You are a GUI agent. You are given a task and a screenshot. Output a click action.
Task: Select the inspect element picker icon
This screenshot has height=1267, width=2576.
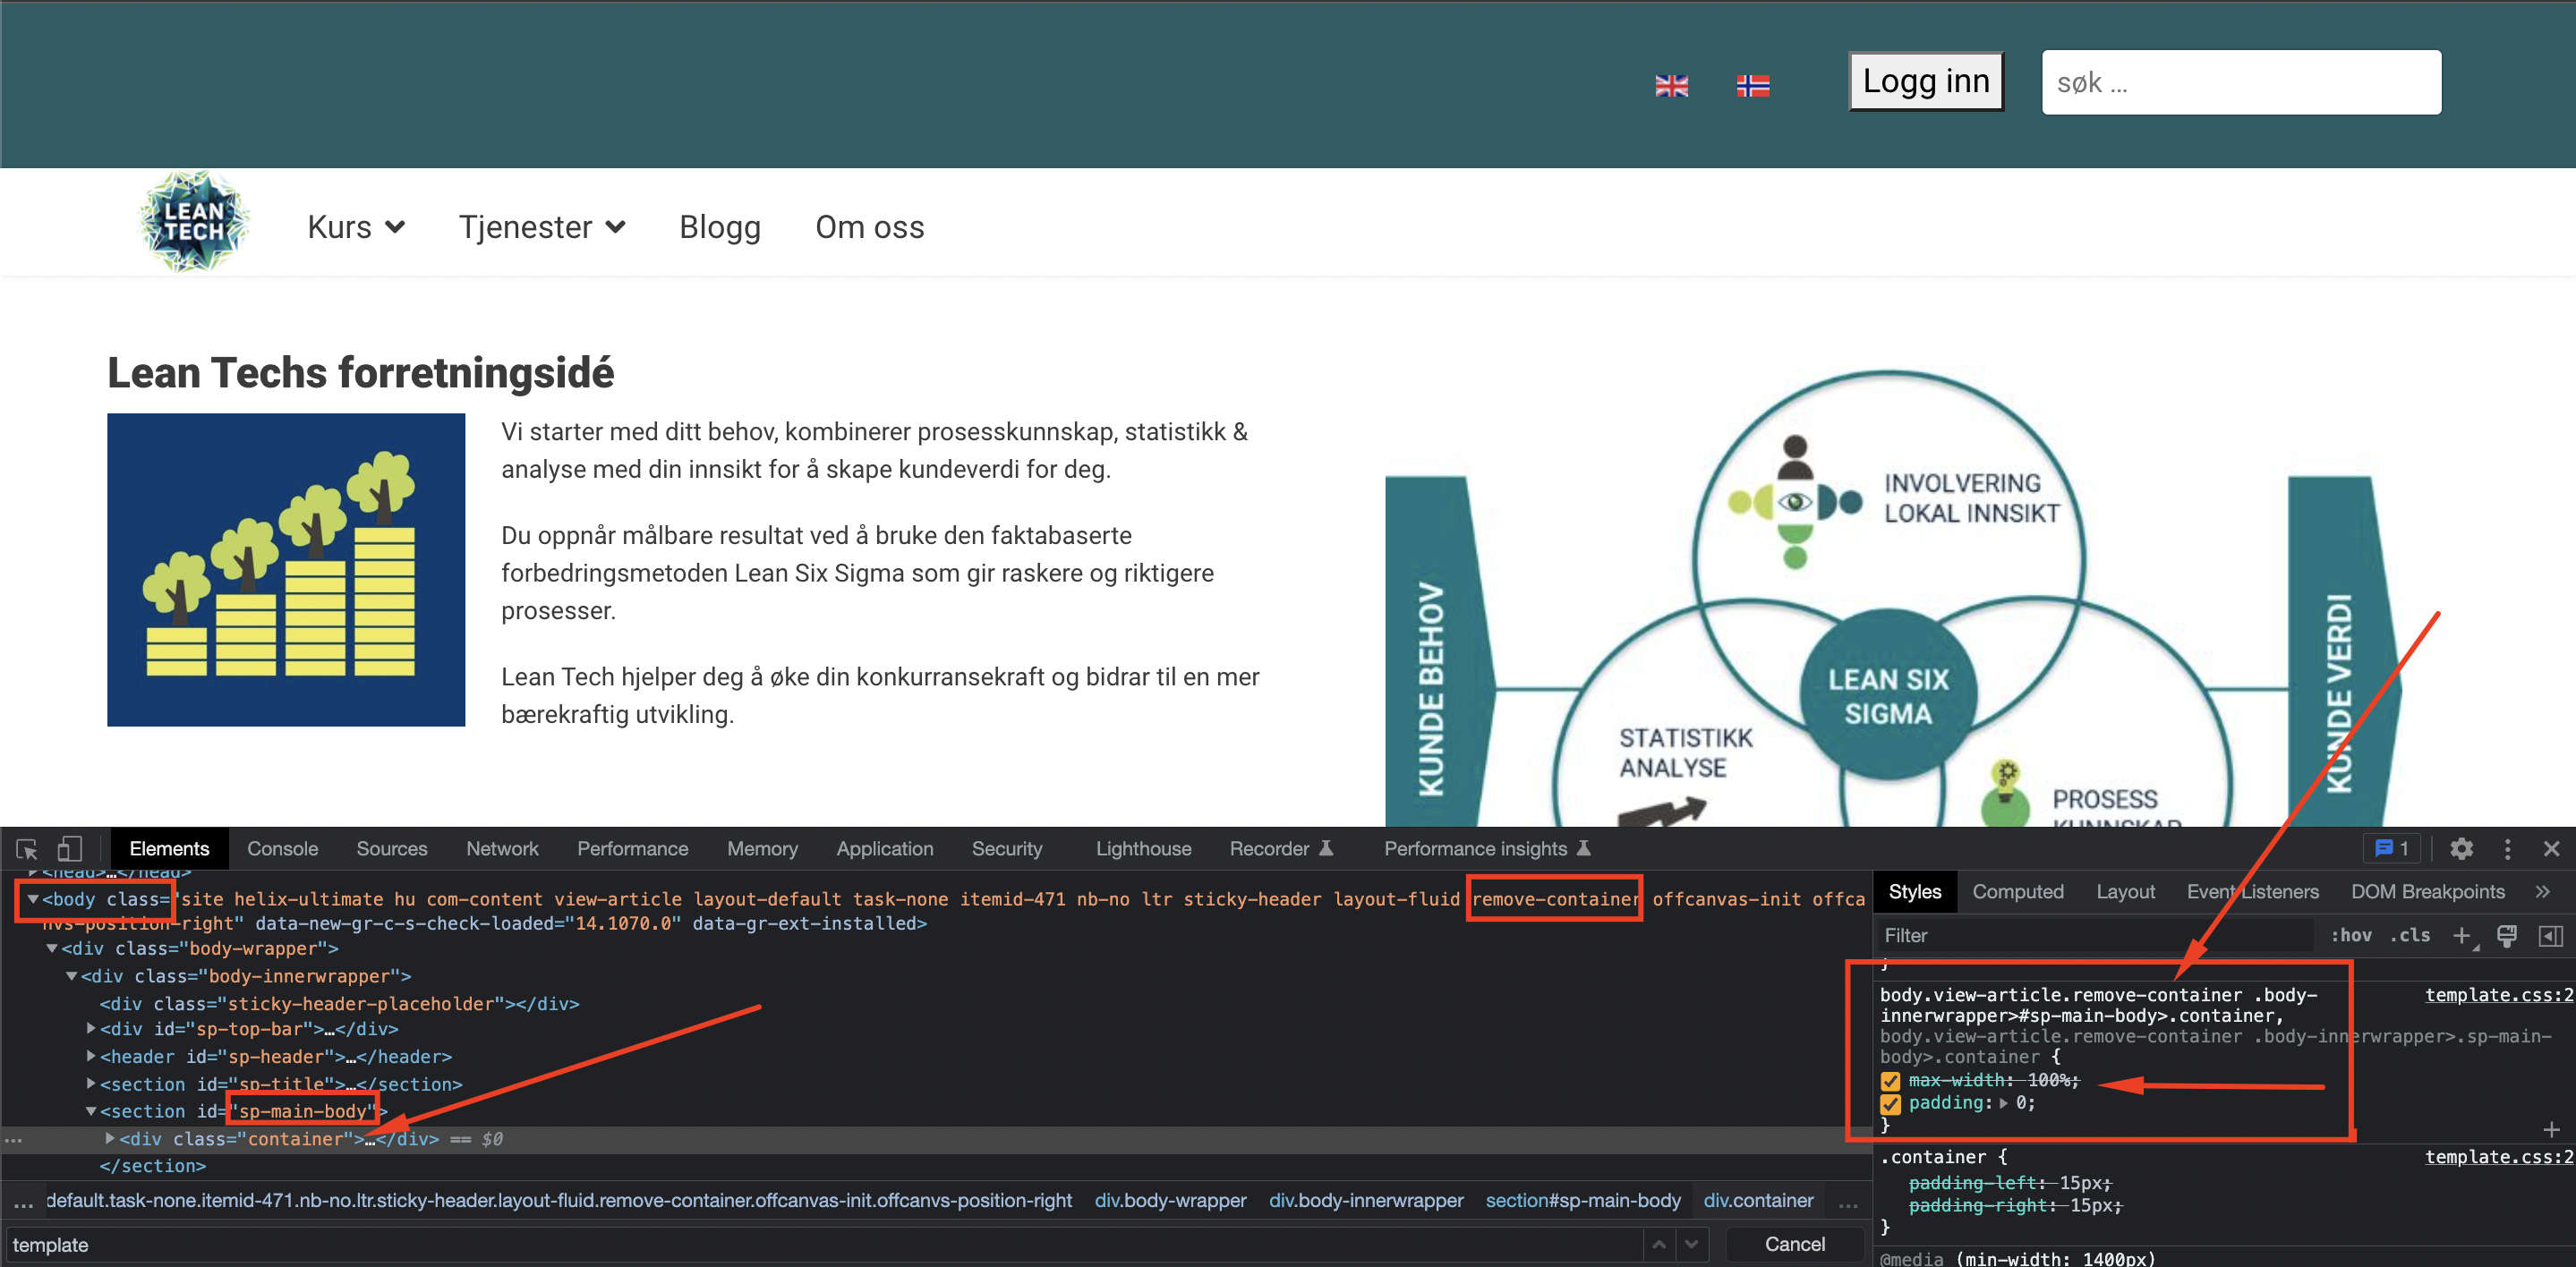27,849
